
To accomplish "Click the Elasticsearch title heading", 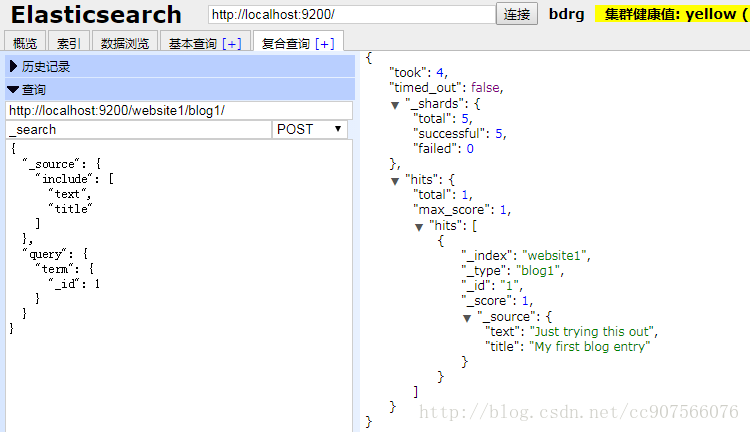I will pyautogui.click(x=96, y=14).
